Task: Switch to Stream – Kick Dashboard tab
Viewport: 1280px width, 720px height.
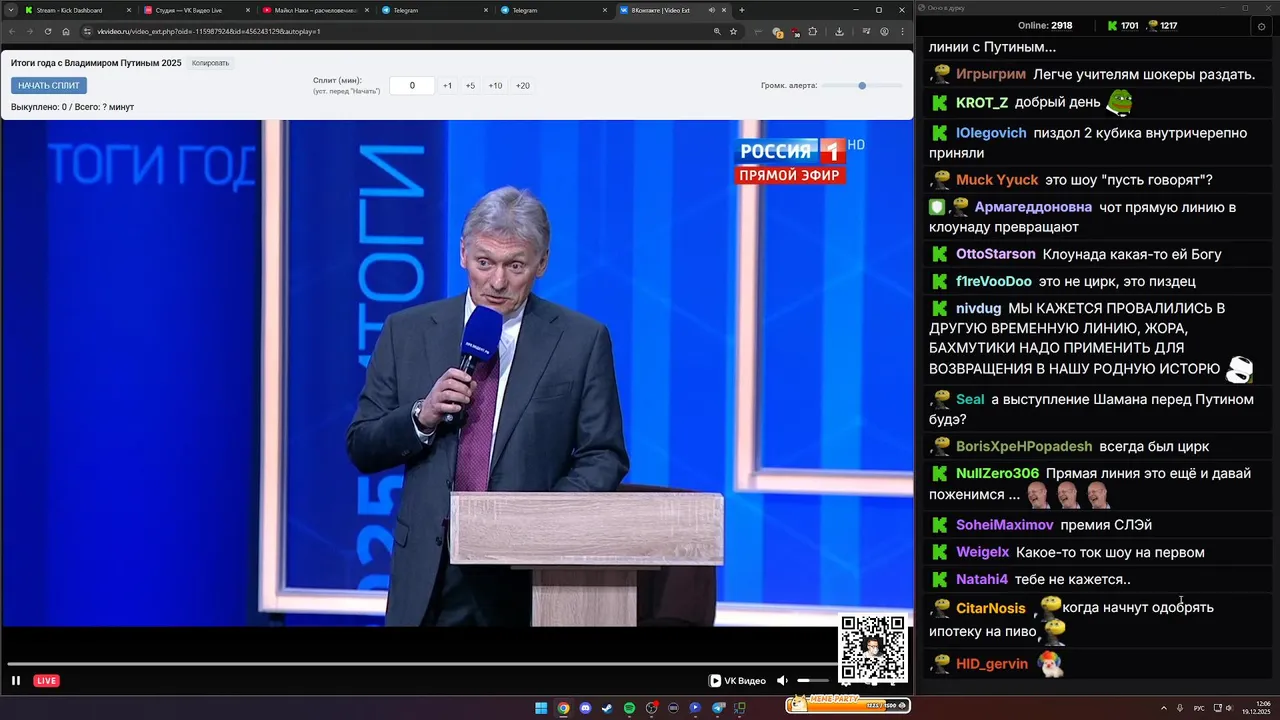Action: point(78,10)
